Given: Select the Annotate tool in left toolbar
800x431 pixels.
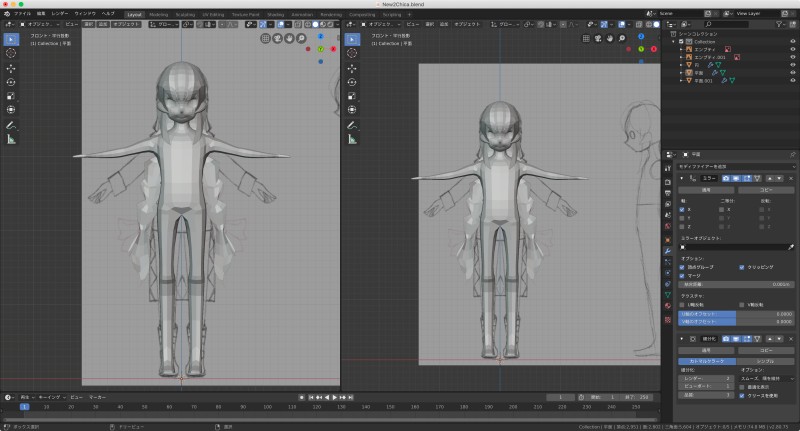Looking at the screenshot, I should 11,125.
